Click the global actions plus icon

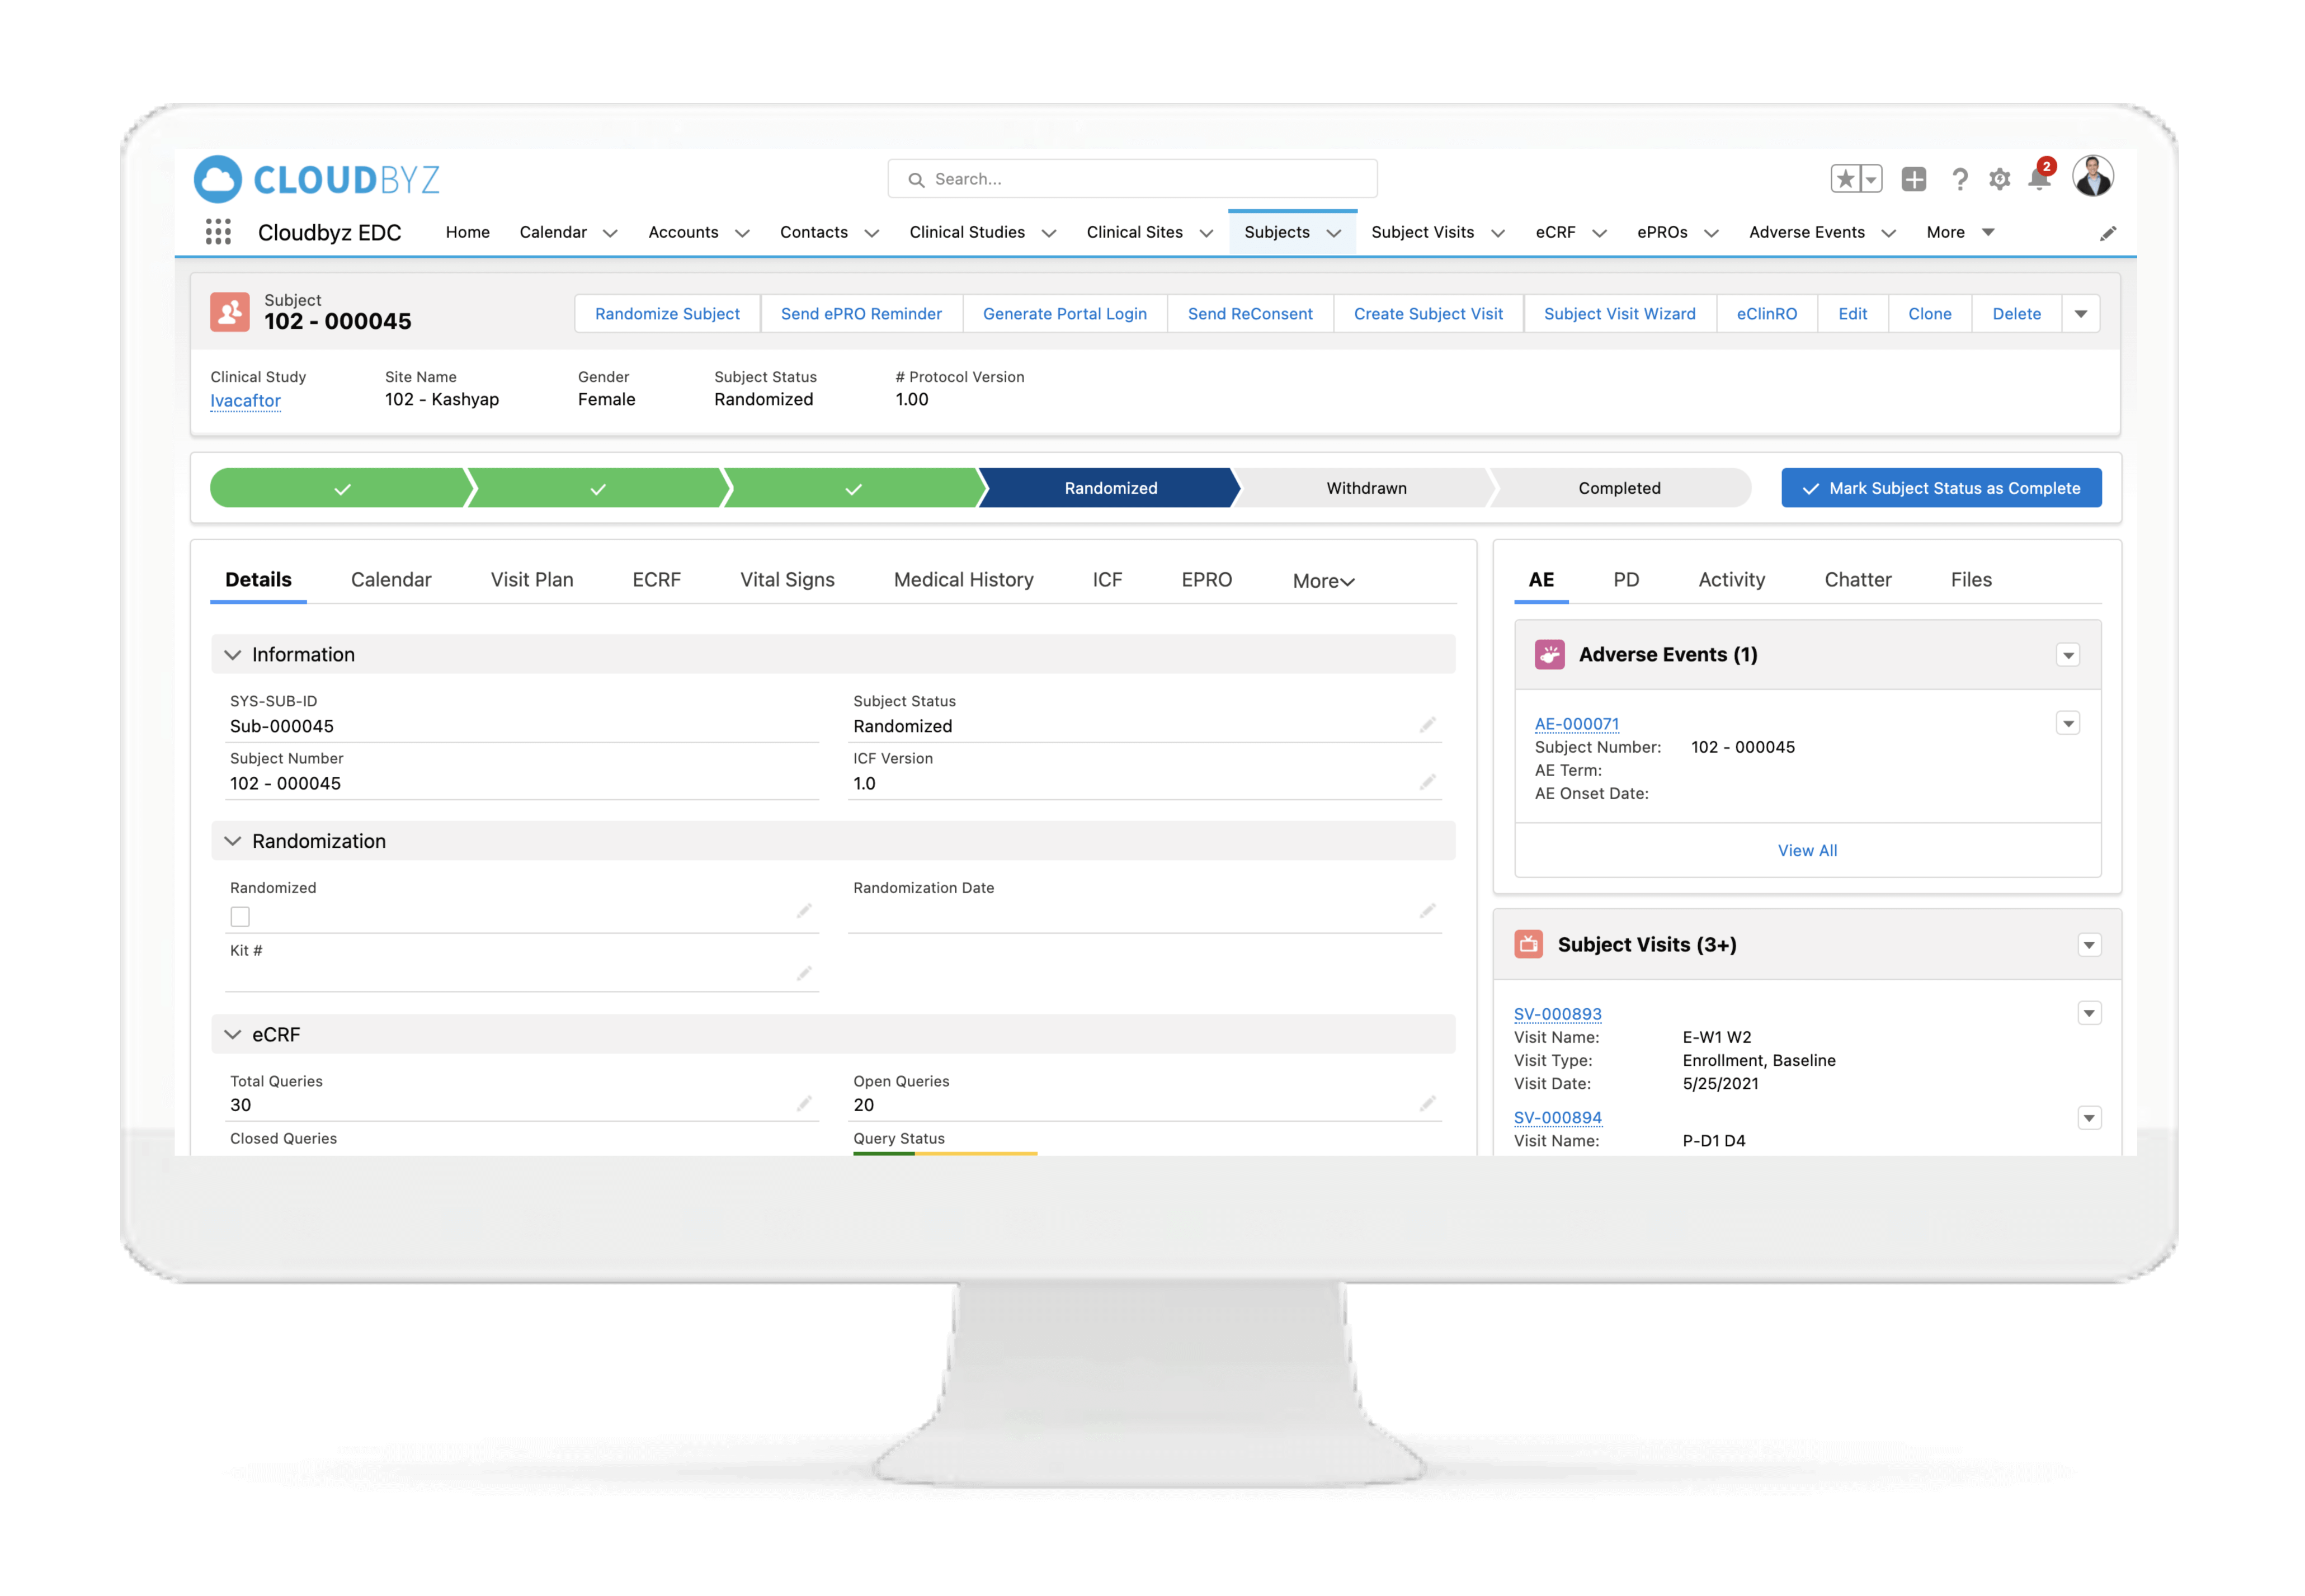pos(1913,179)
